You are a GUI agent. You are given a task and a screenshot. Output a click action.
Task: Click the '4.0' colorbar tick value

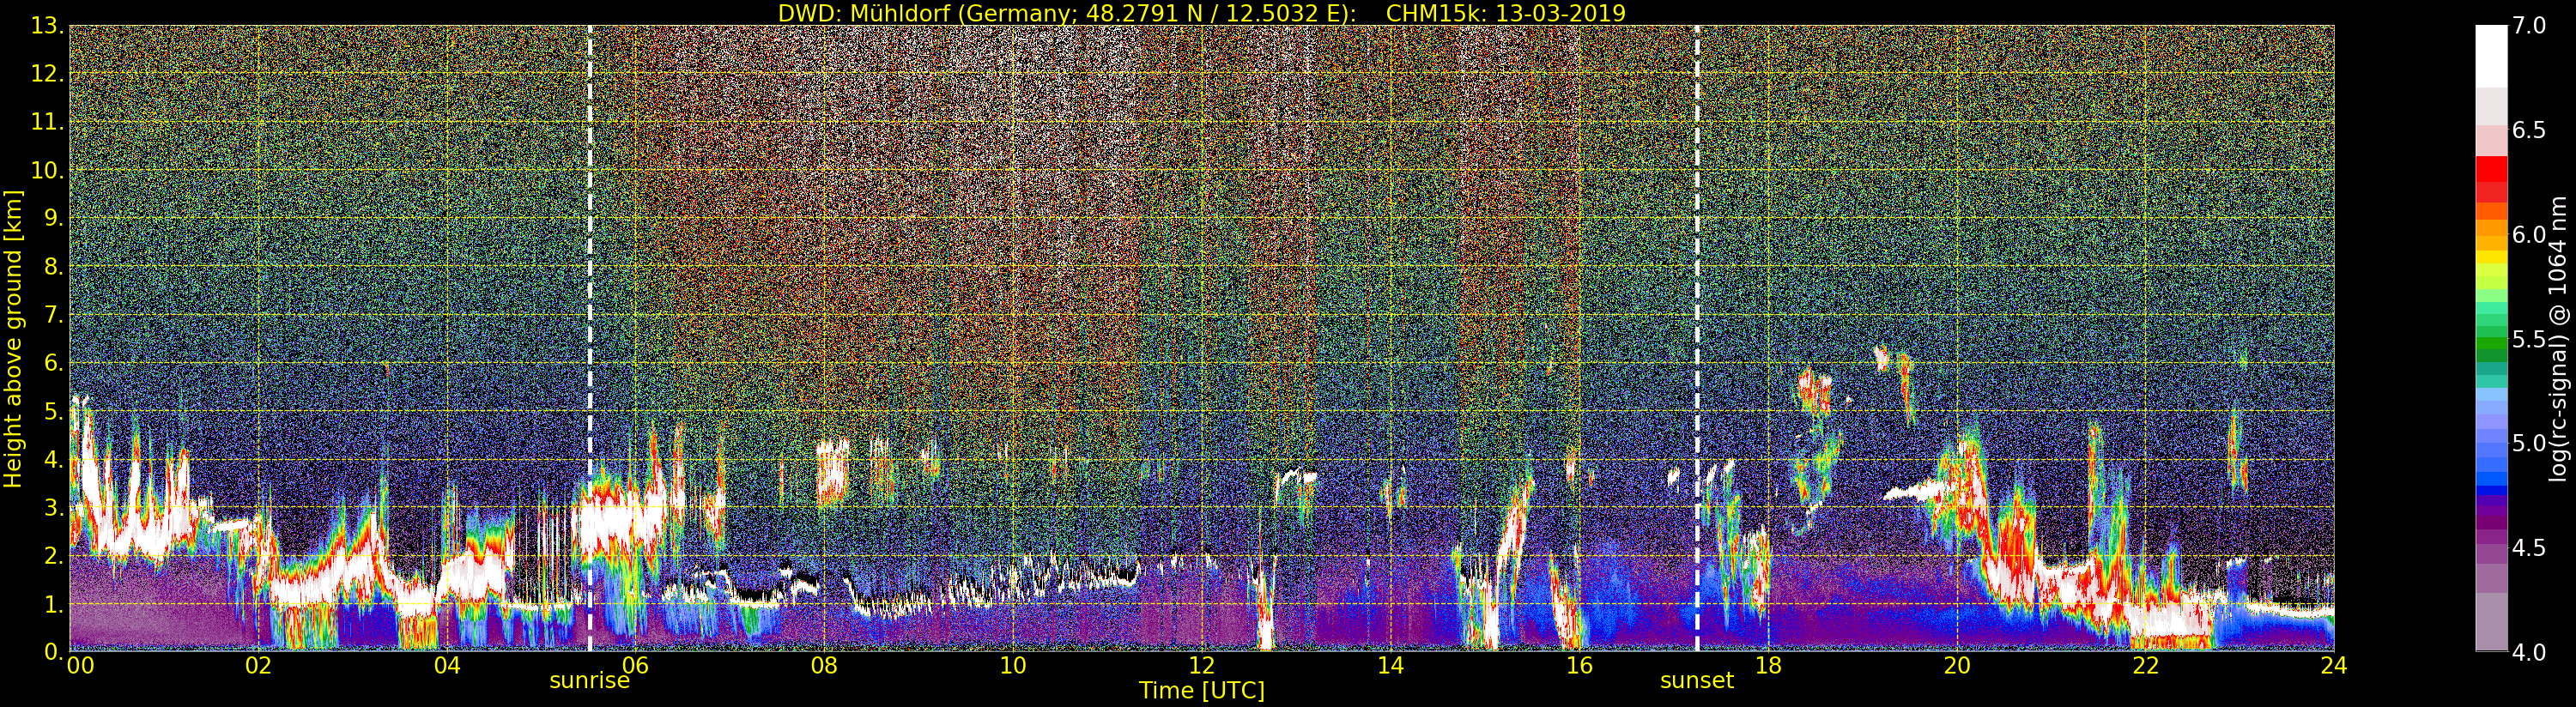[2529, 652]
